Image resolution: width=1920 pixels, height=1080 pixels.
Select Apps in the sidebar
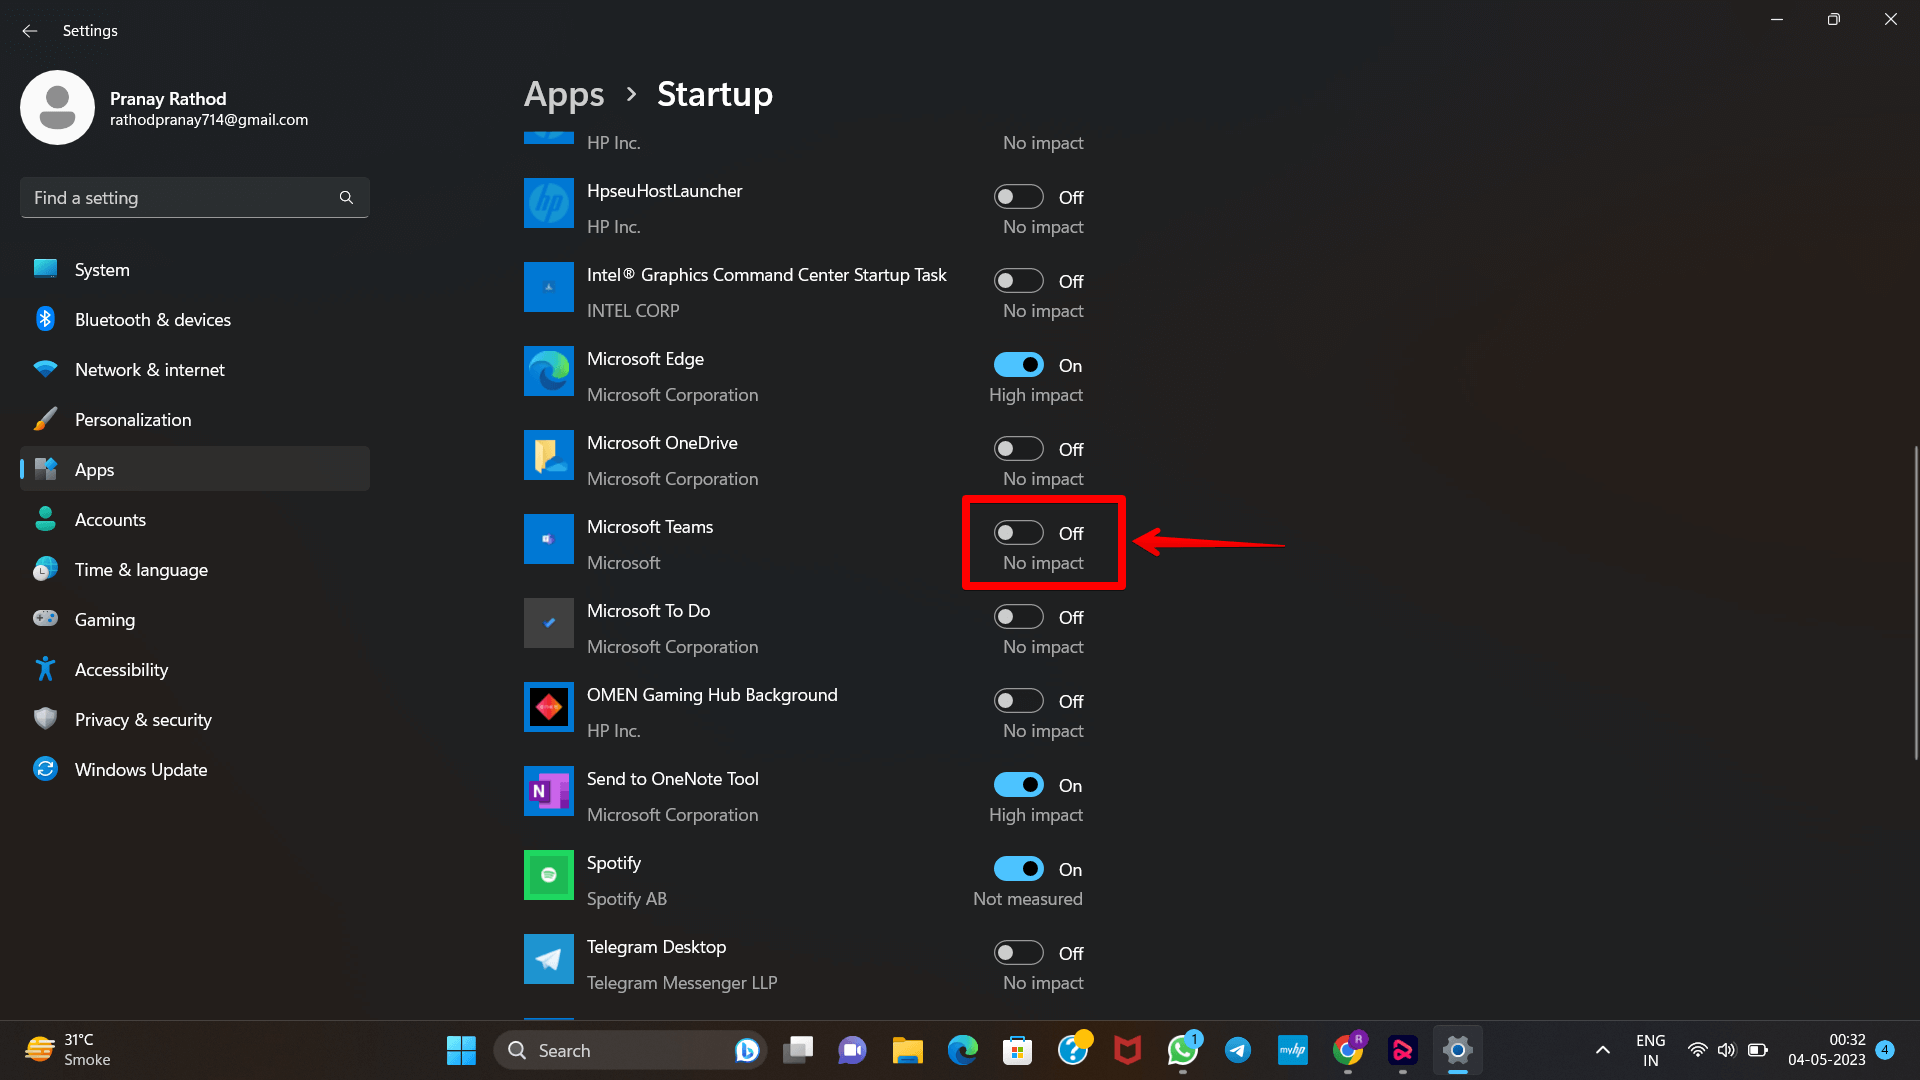(195, 469)
